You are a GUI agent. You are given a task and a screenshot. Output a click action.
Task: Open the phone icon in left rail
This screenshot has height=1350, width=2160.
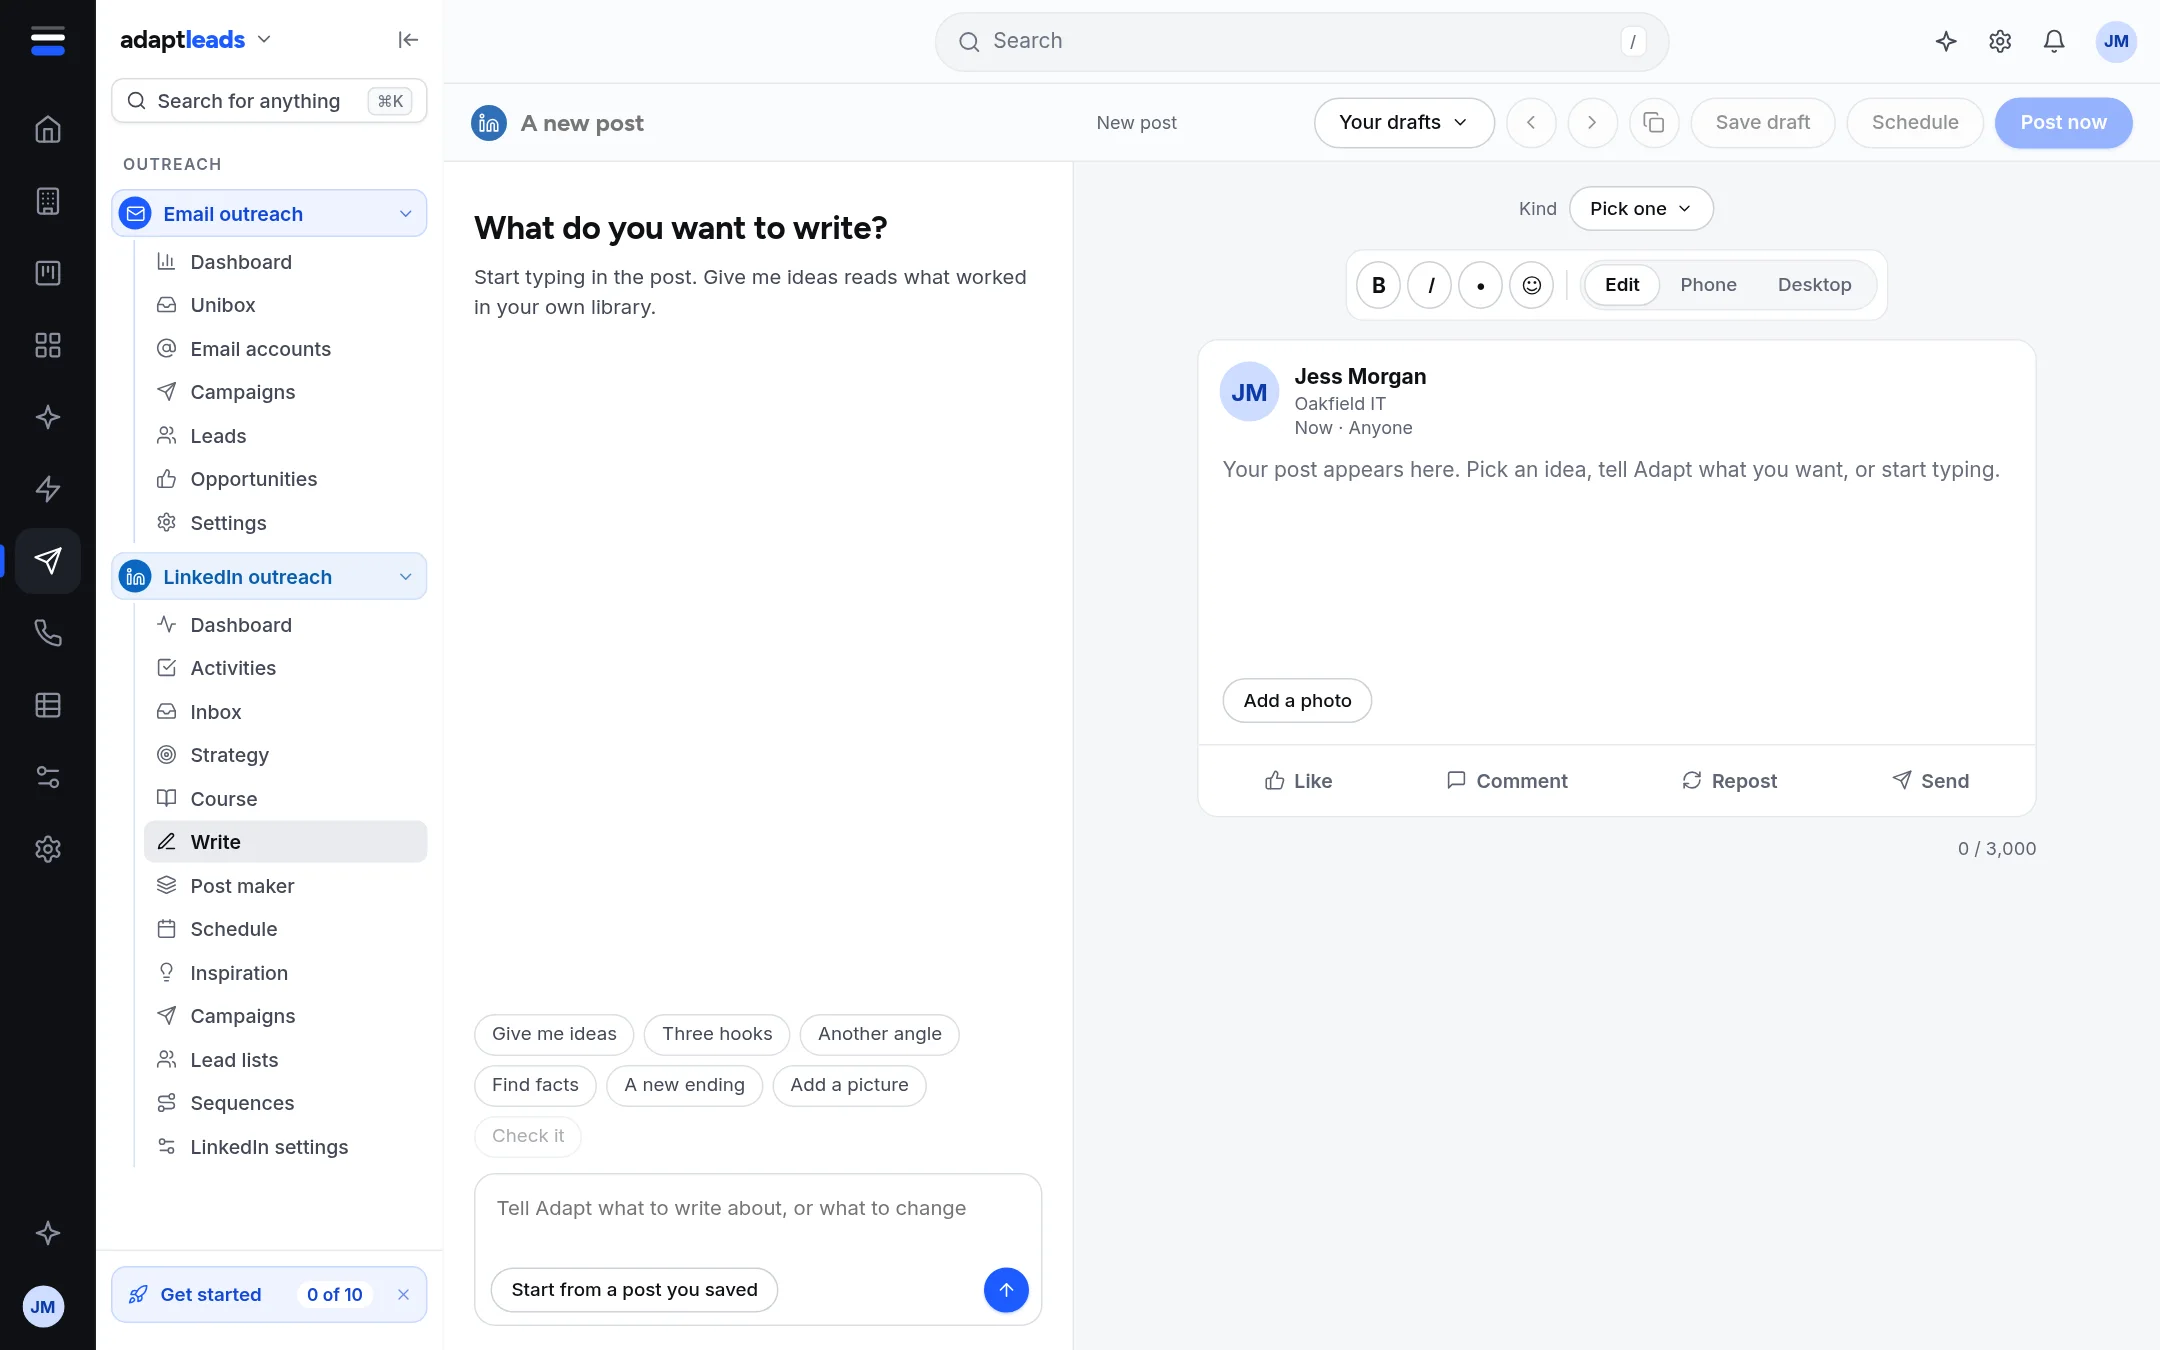coord(48,633)
